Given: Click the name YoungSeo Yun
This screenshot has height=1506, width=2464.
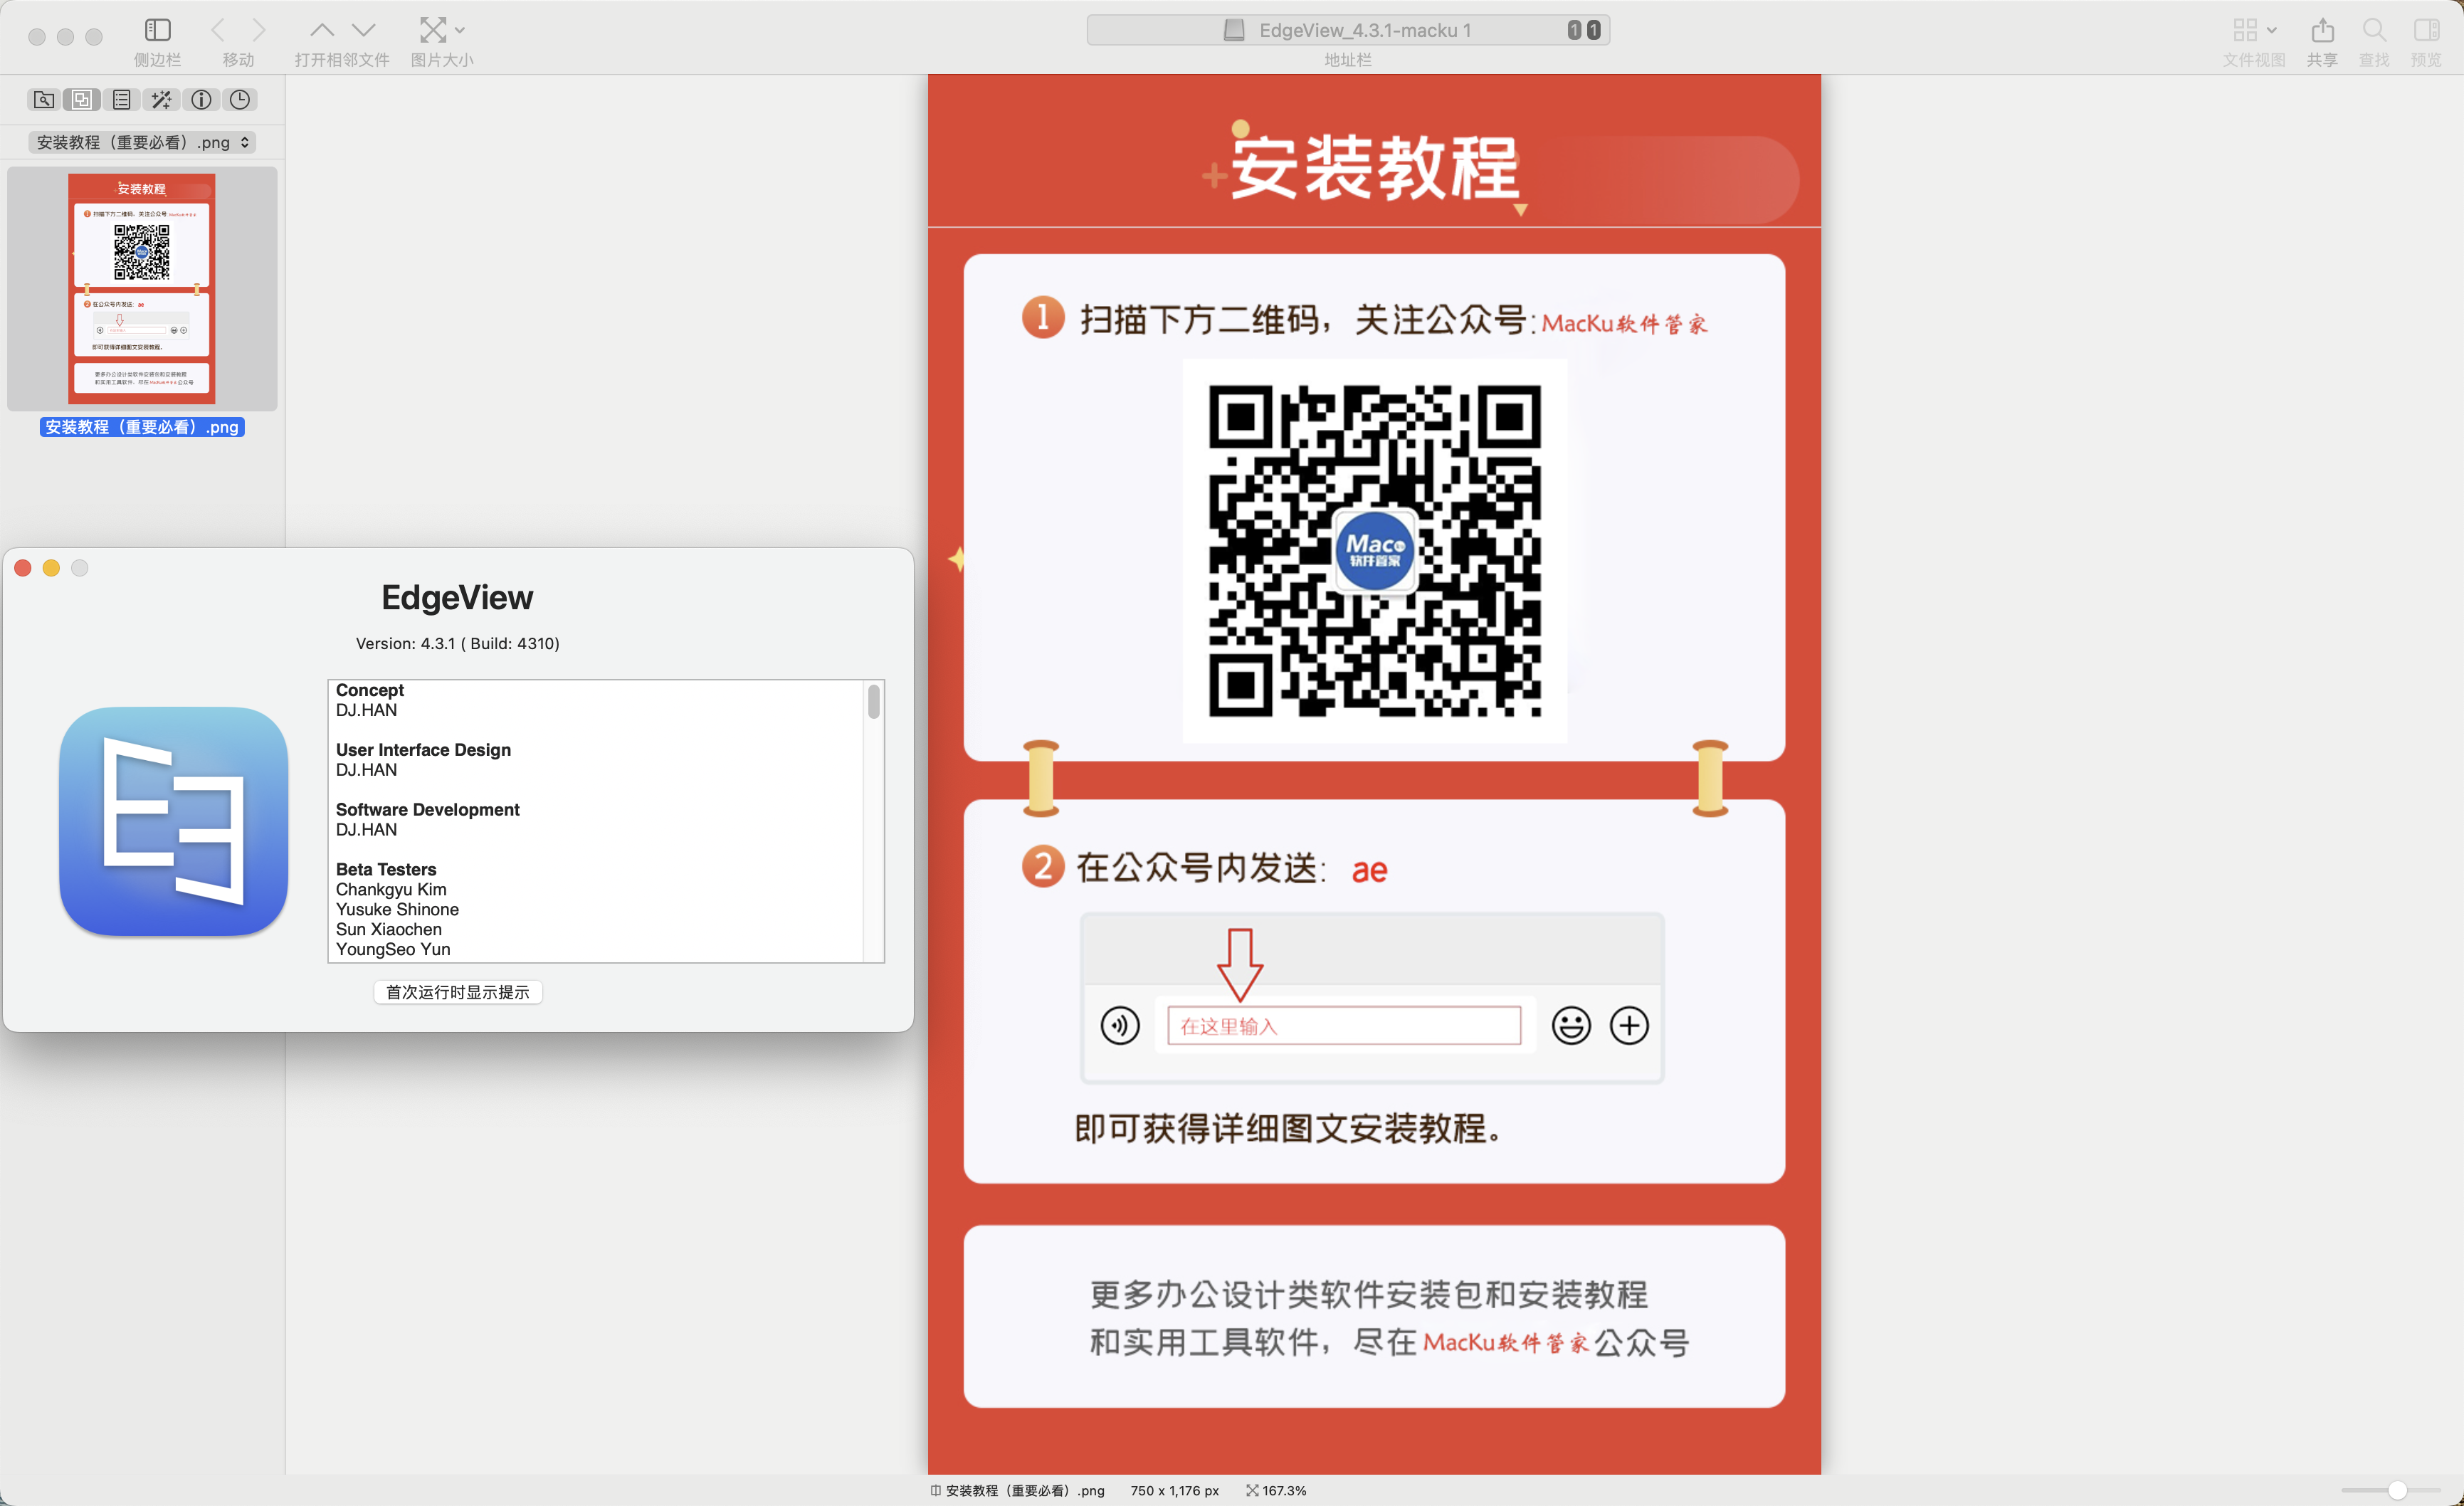Looking at the screenshot, I should (393, 950).
